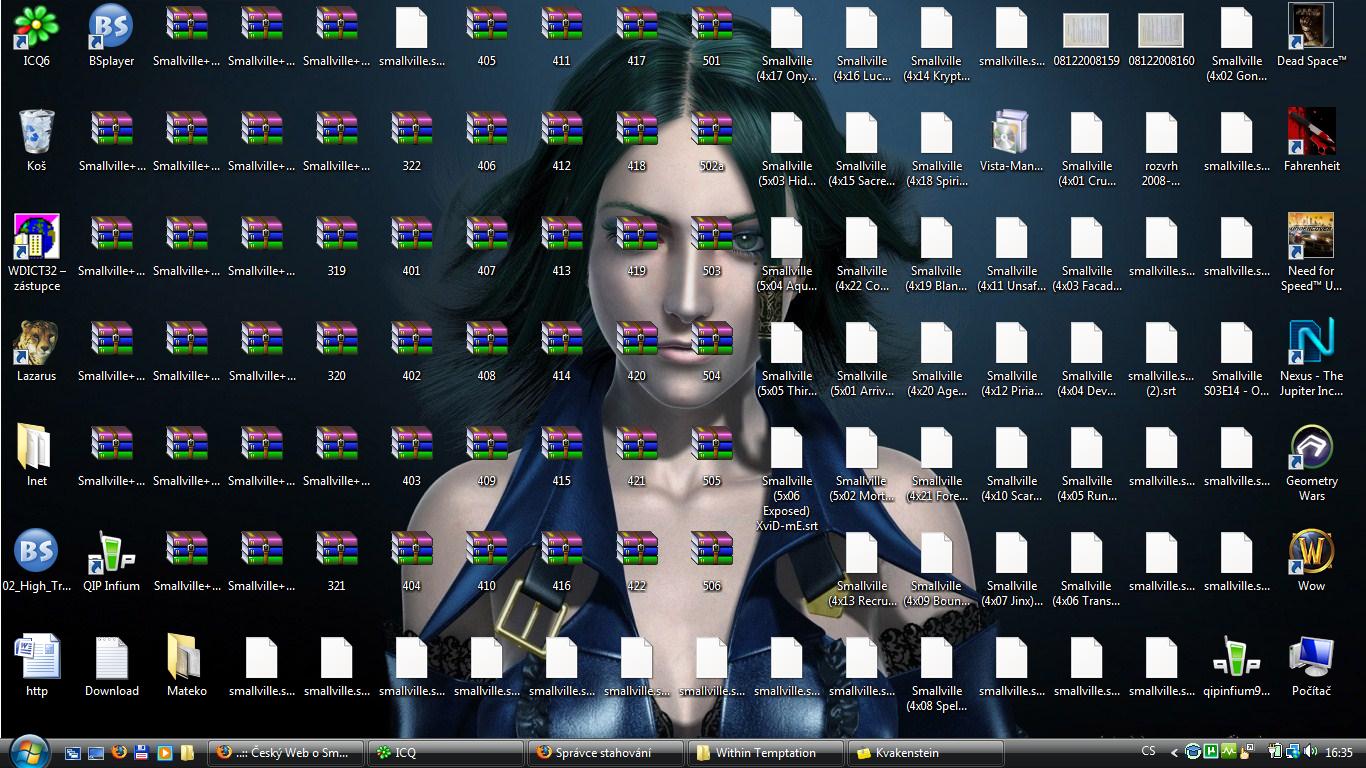Open the Počítač computer icon

point(1311,658)
